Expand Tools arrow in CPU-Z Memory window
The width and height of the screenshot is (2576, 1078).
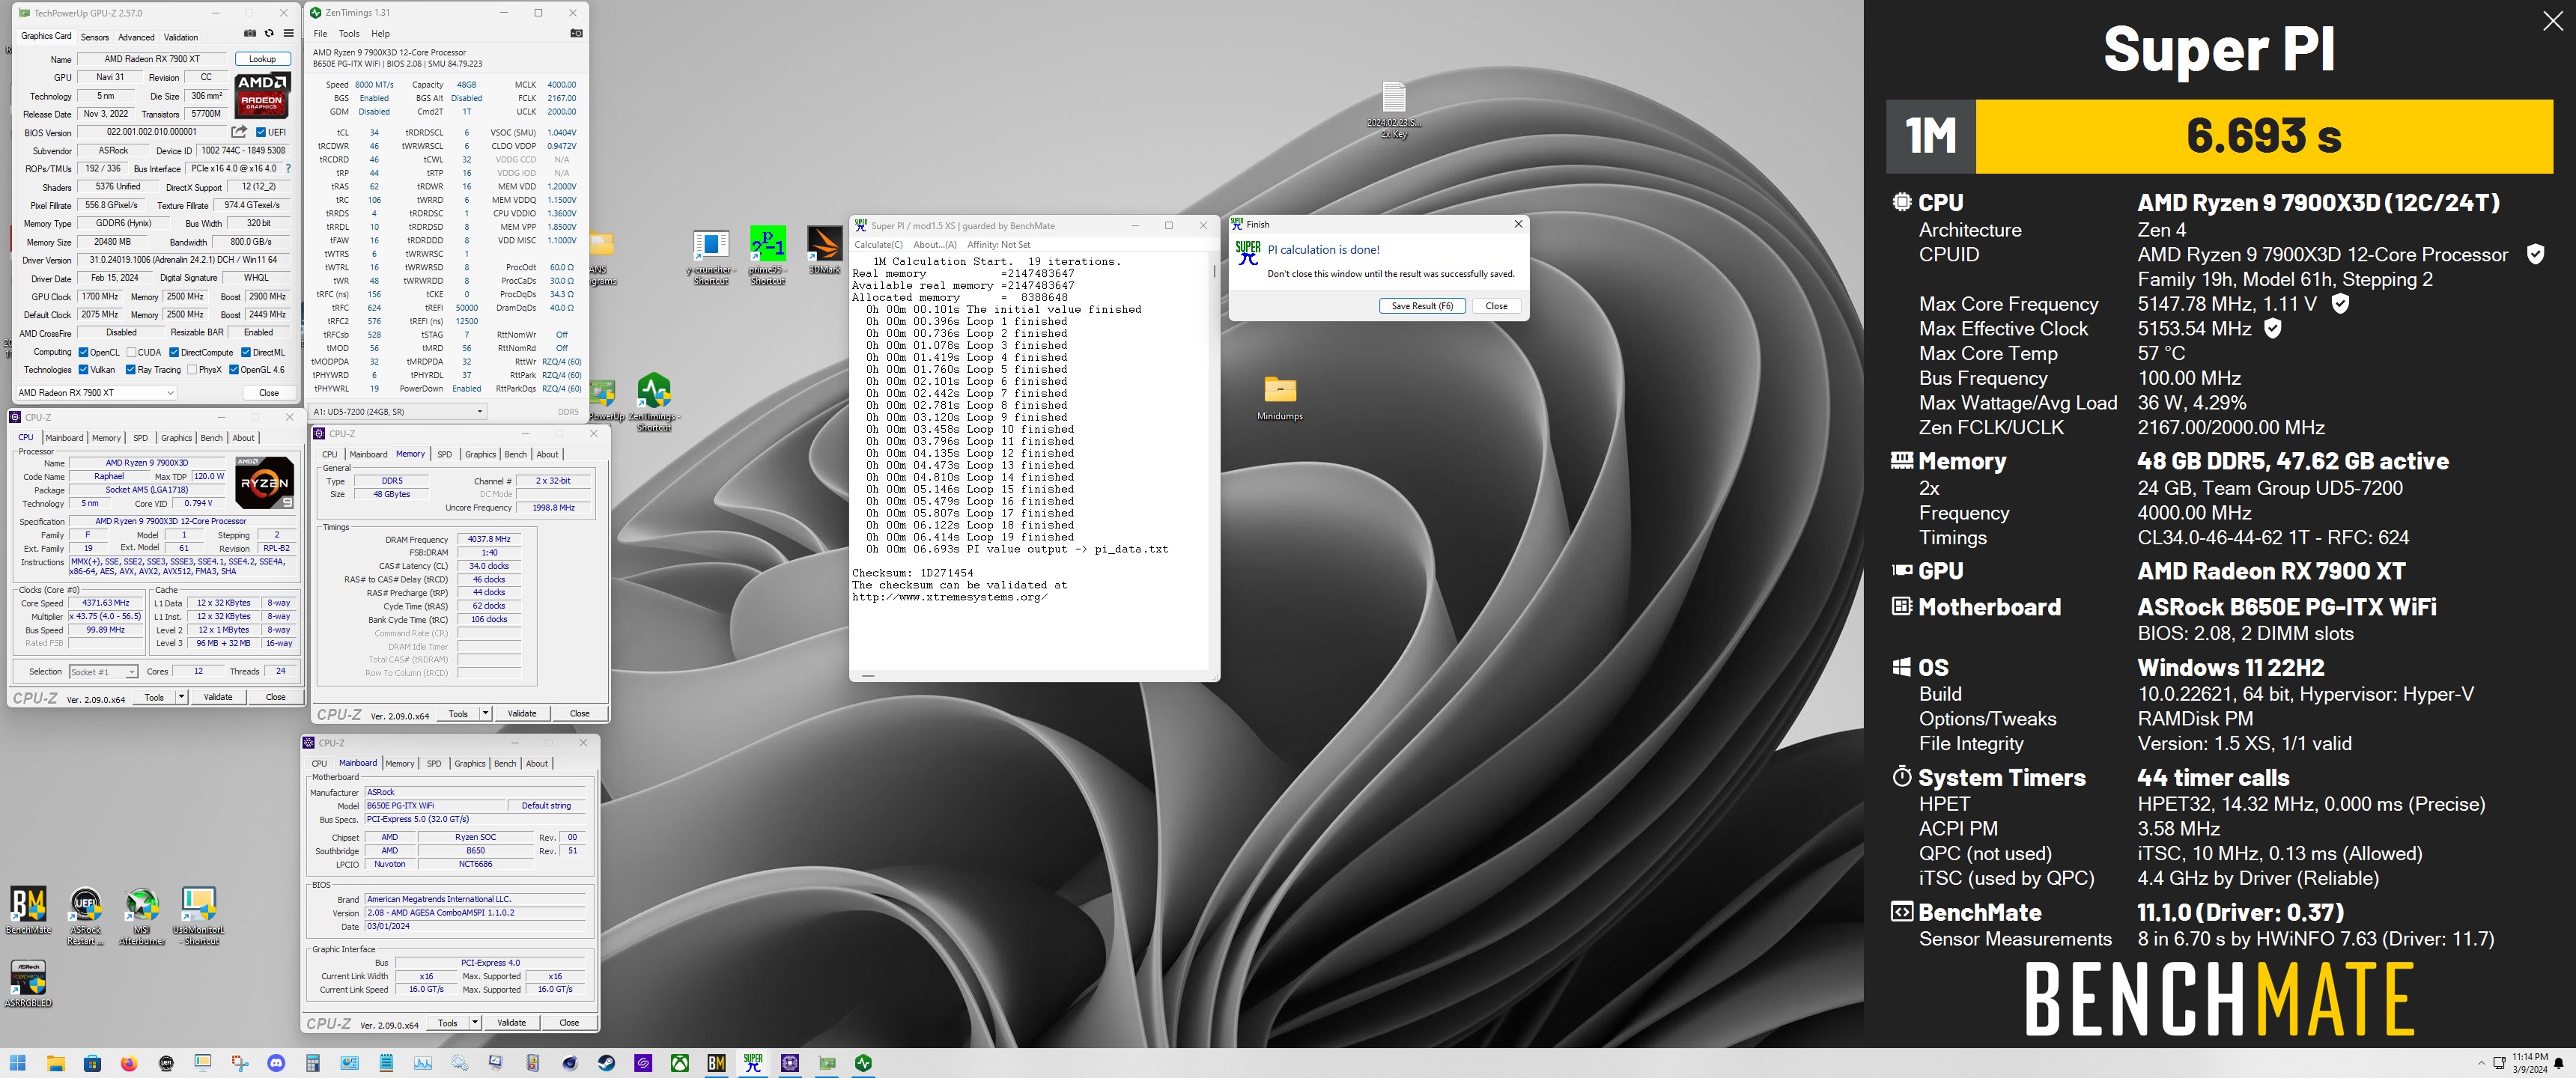click(485, 713)
